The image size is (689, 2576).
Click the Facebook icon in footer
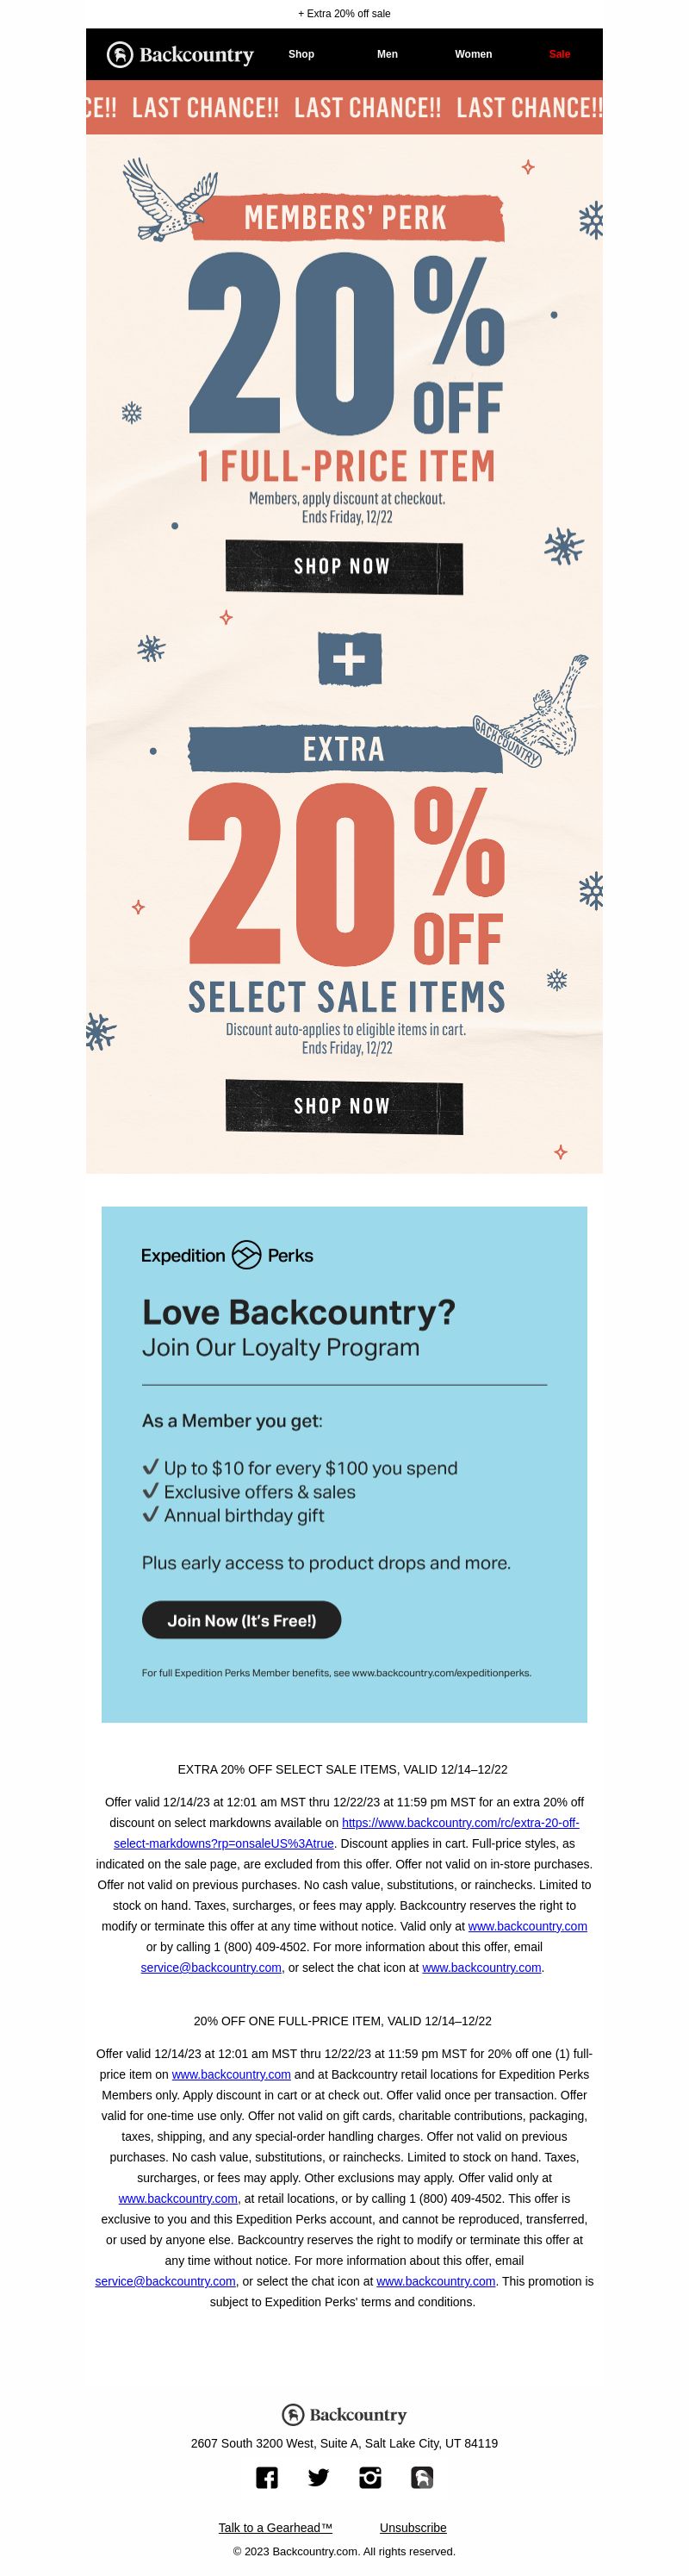pyautogui.click(x=266, y=2476)
